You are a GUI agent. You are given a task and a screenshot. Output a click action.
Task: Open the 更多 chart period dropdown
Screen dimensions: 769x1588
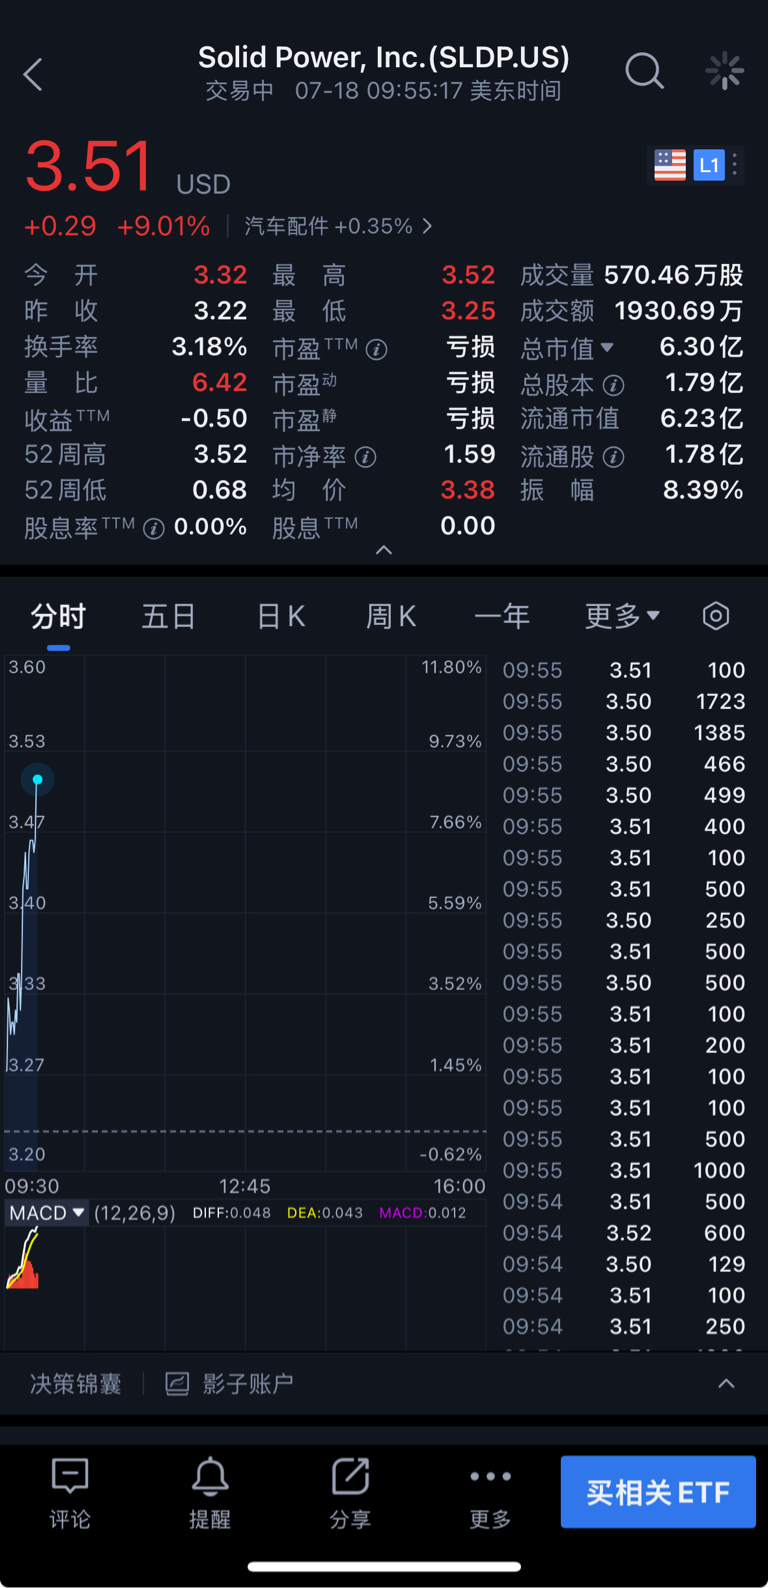pos(622,616)
